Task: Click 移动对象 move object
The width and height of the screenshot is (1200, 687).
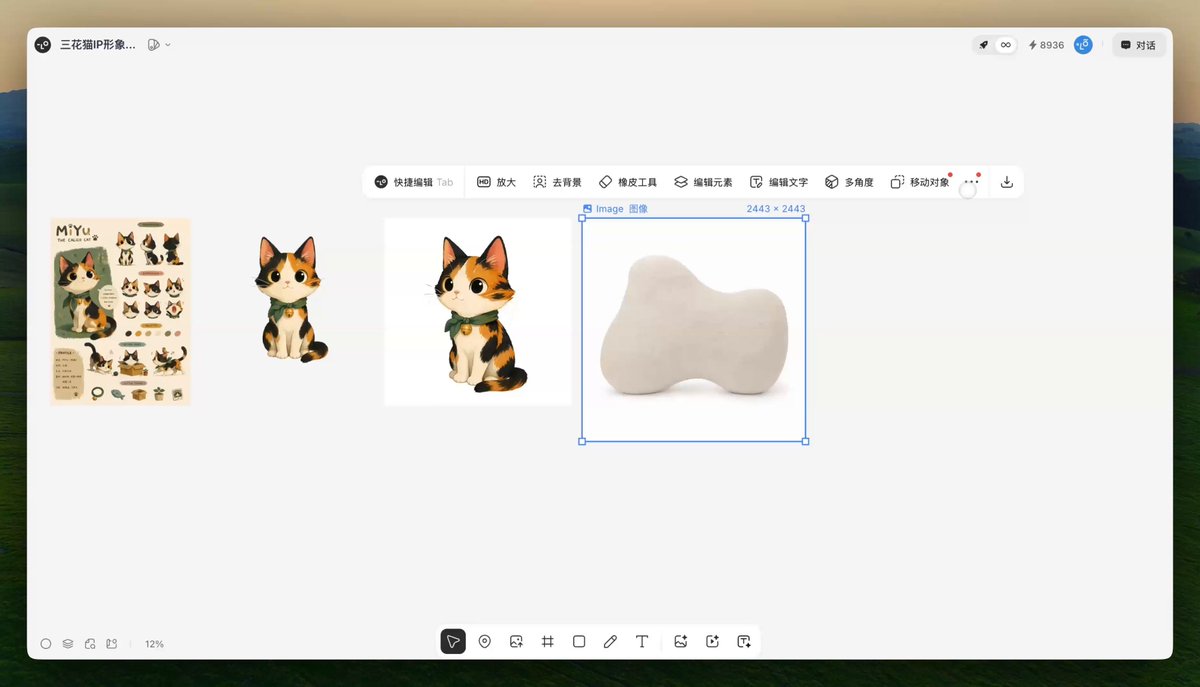Action: click(x=920, y=182)
